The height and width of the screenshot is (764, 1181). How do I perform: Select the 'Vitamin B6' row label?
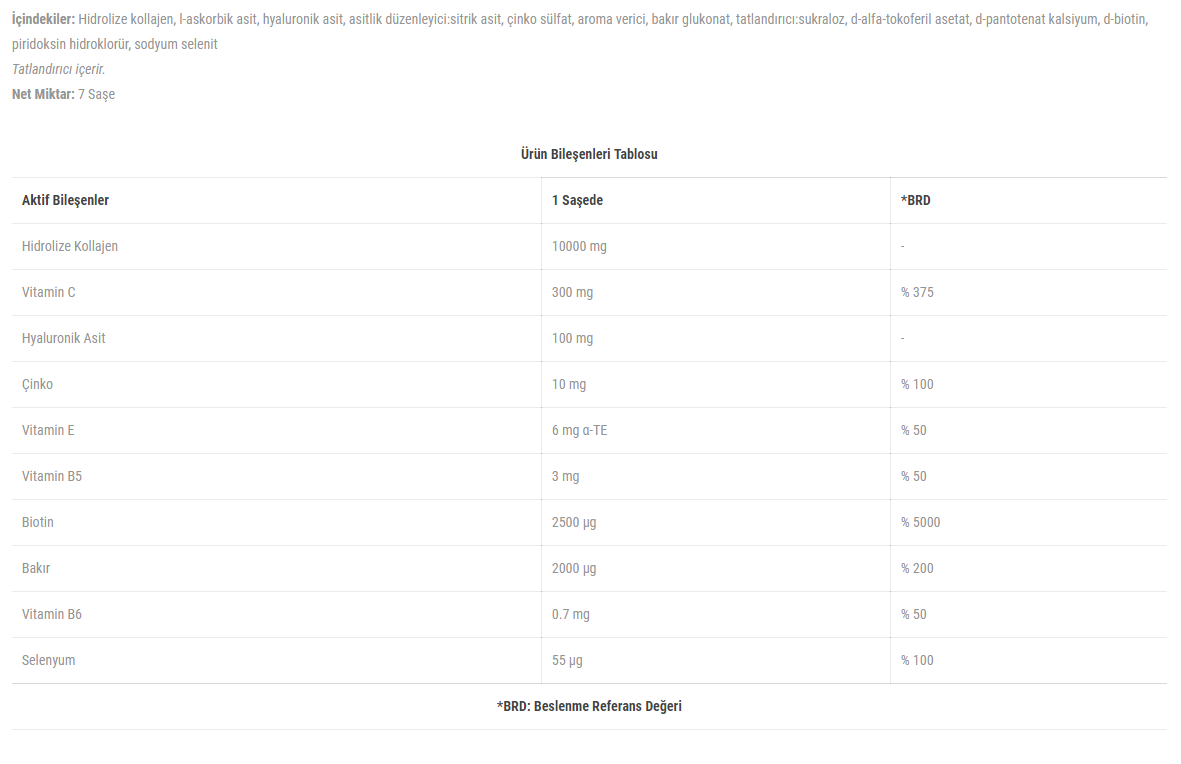point(52,613)
